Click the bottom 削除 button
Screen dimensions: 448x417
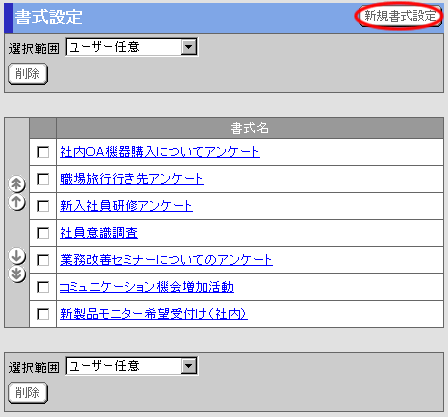(28, 393)
